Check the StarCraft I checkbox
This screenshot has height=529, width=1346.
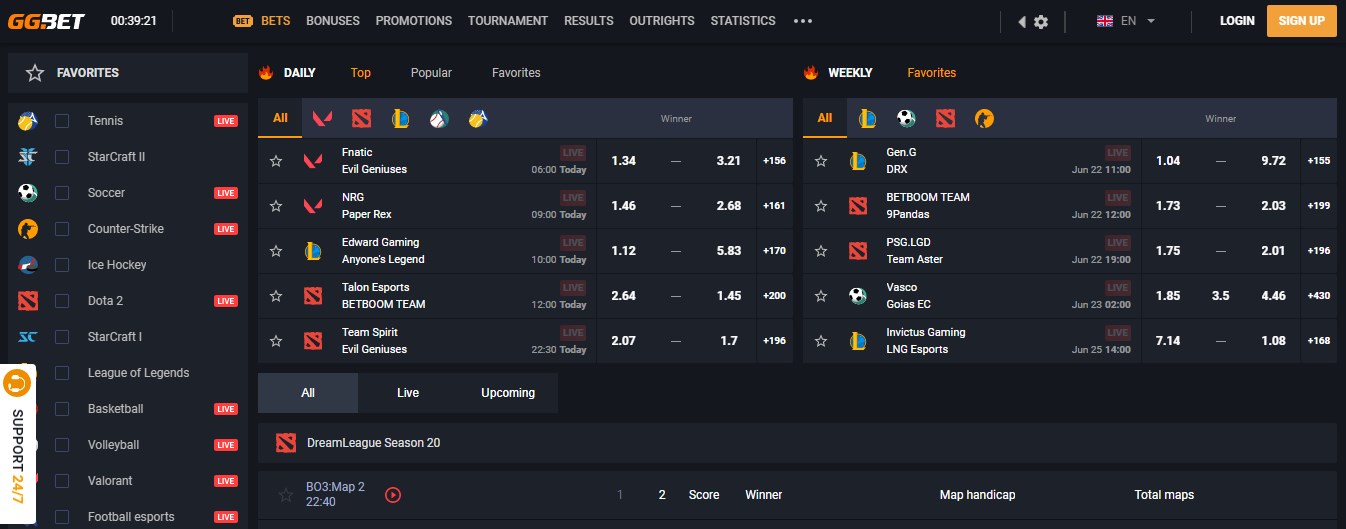pyautogui.click(x=62, y=337)
